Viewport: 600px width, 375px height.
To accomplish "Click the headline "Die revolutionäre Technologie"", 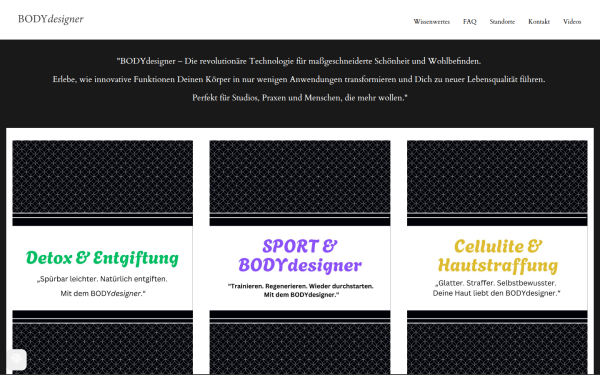I will click(x=239, y=61).
